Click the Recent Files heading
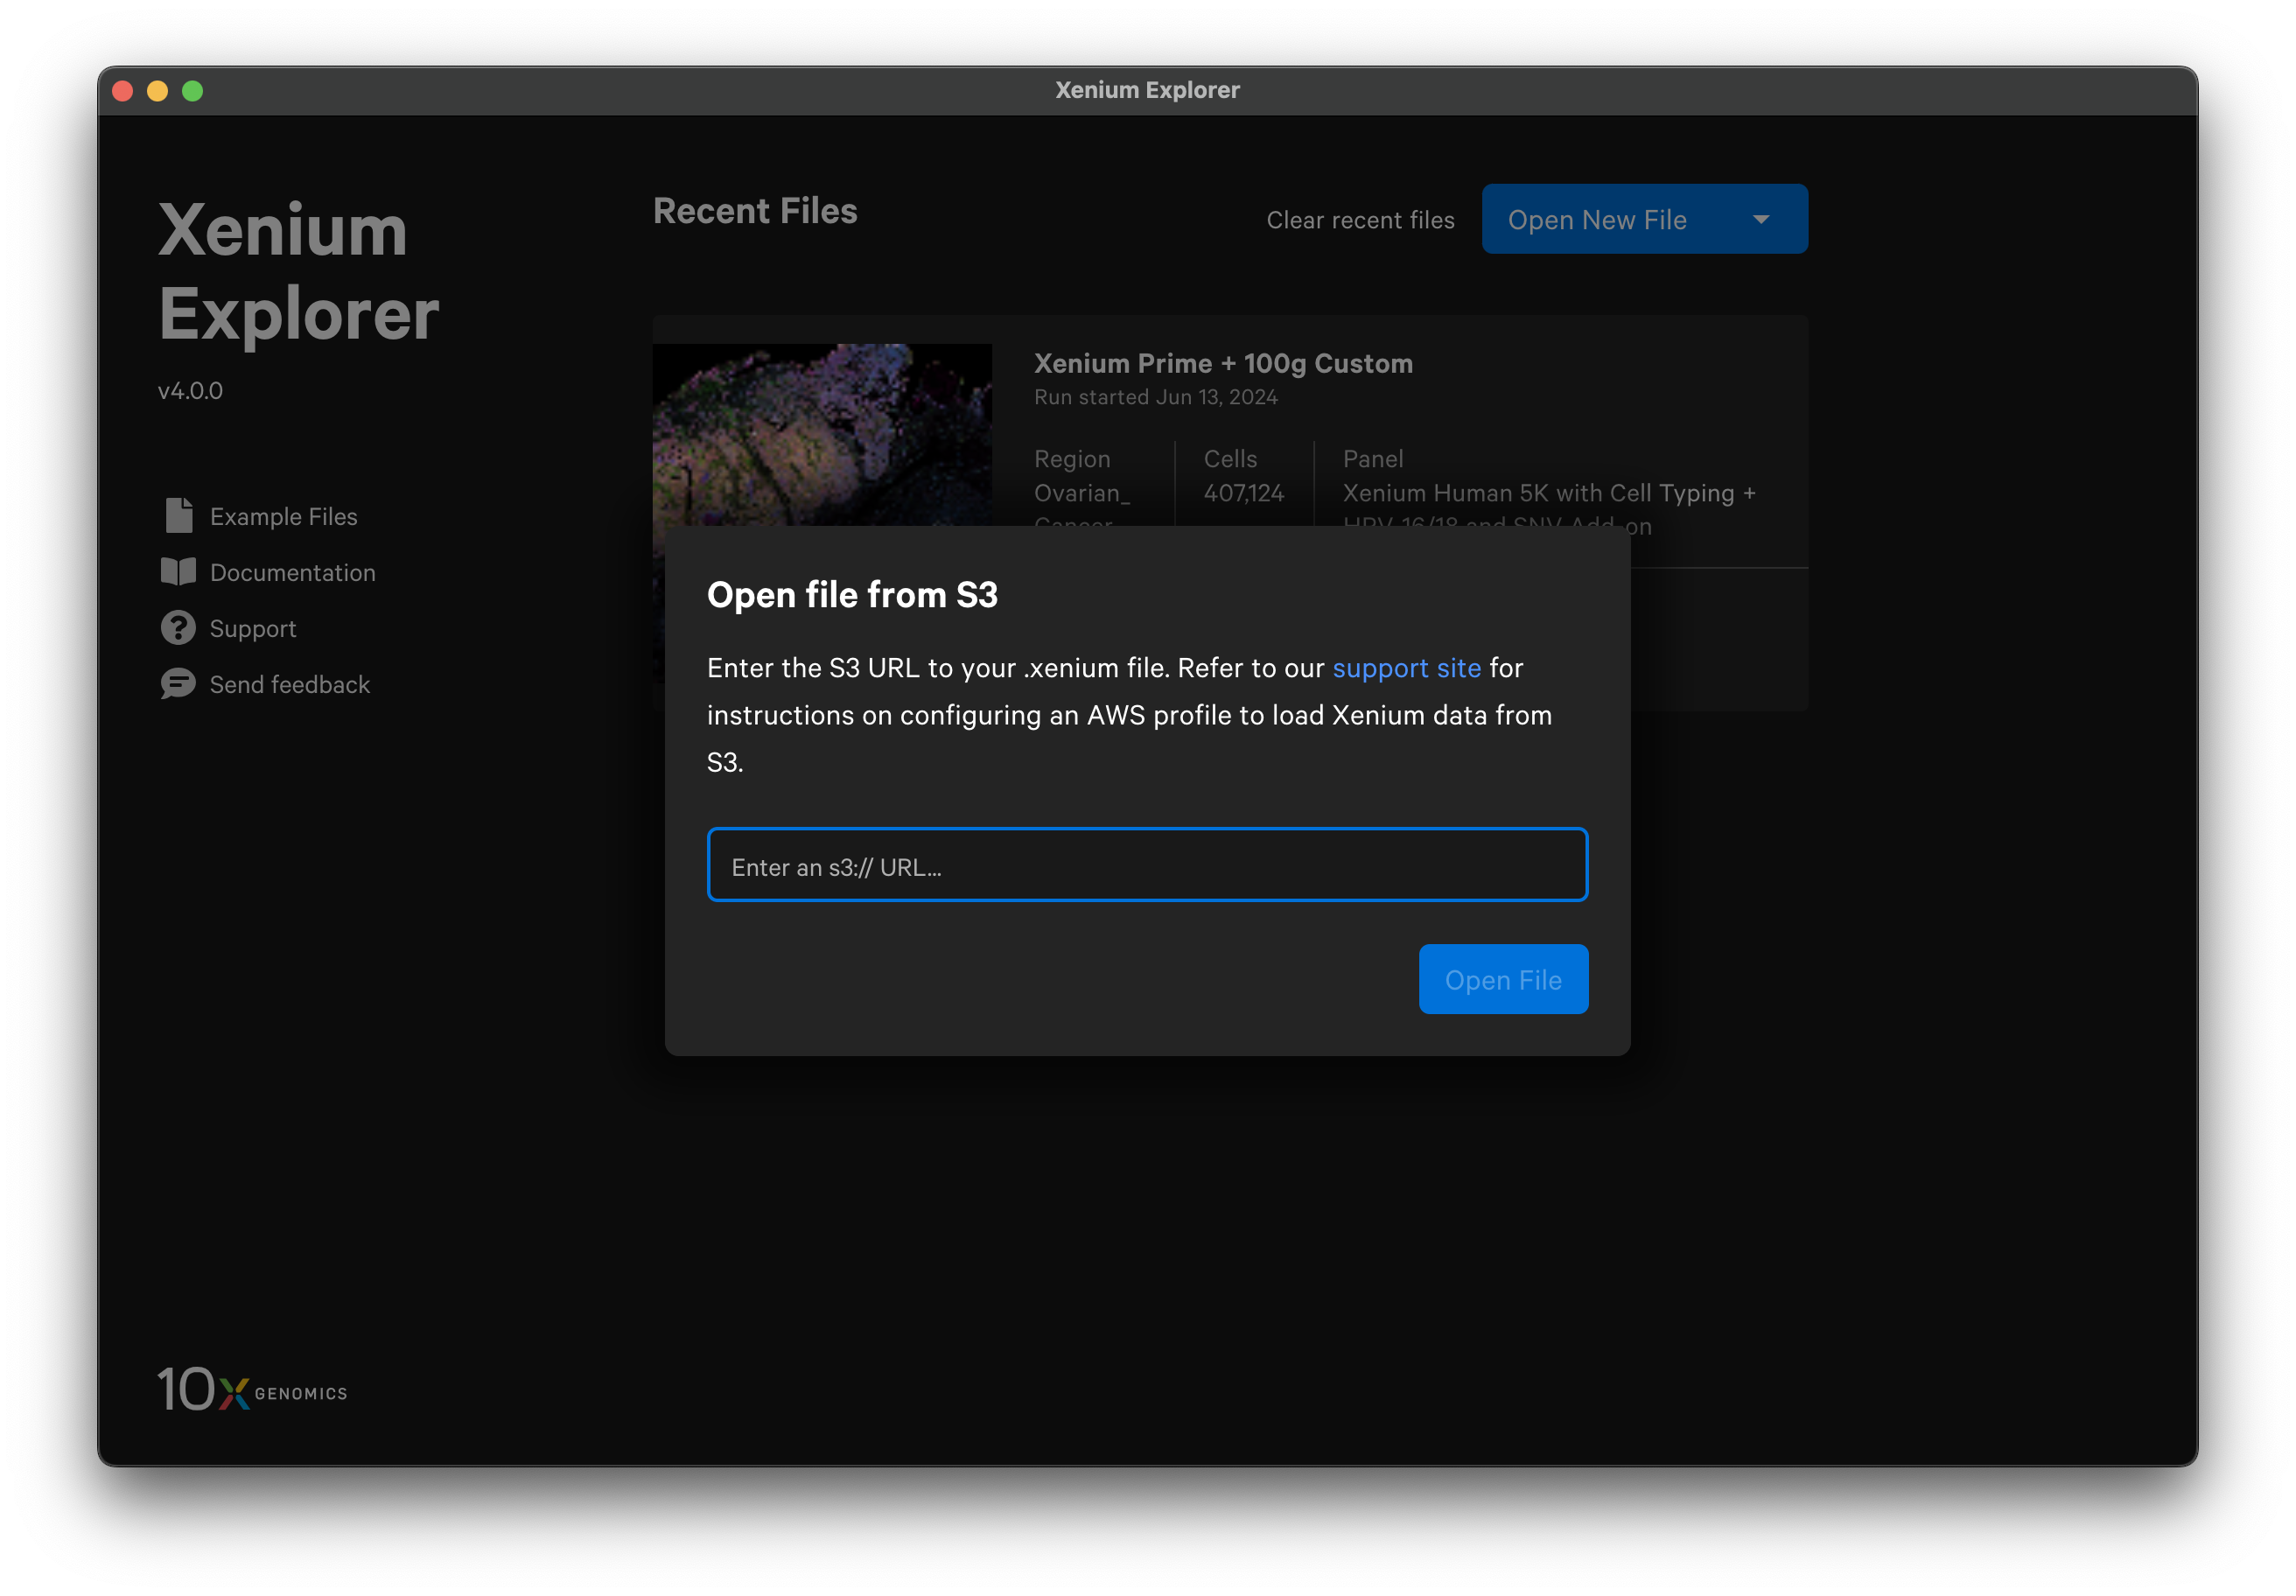This screenshot has width=2296, height=1596. 755,212
